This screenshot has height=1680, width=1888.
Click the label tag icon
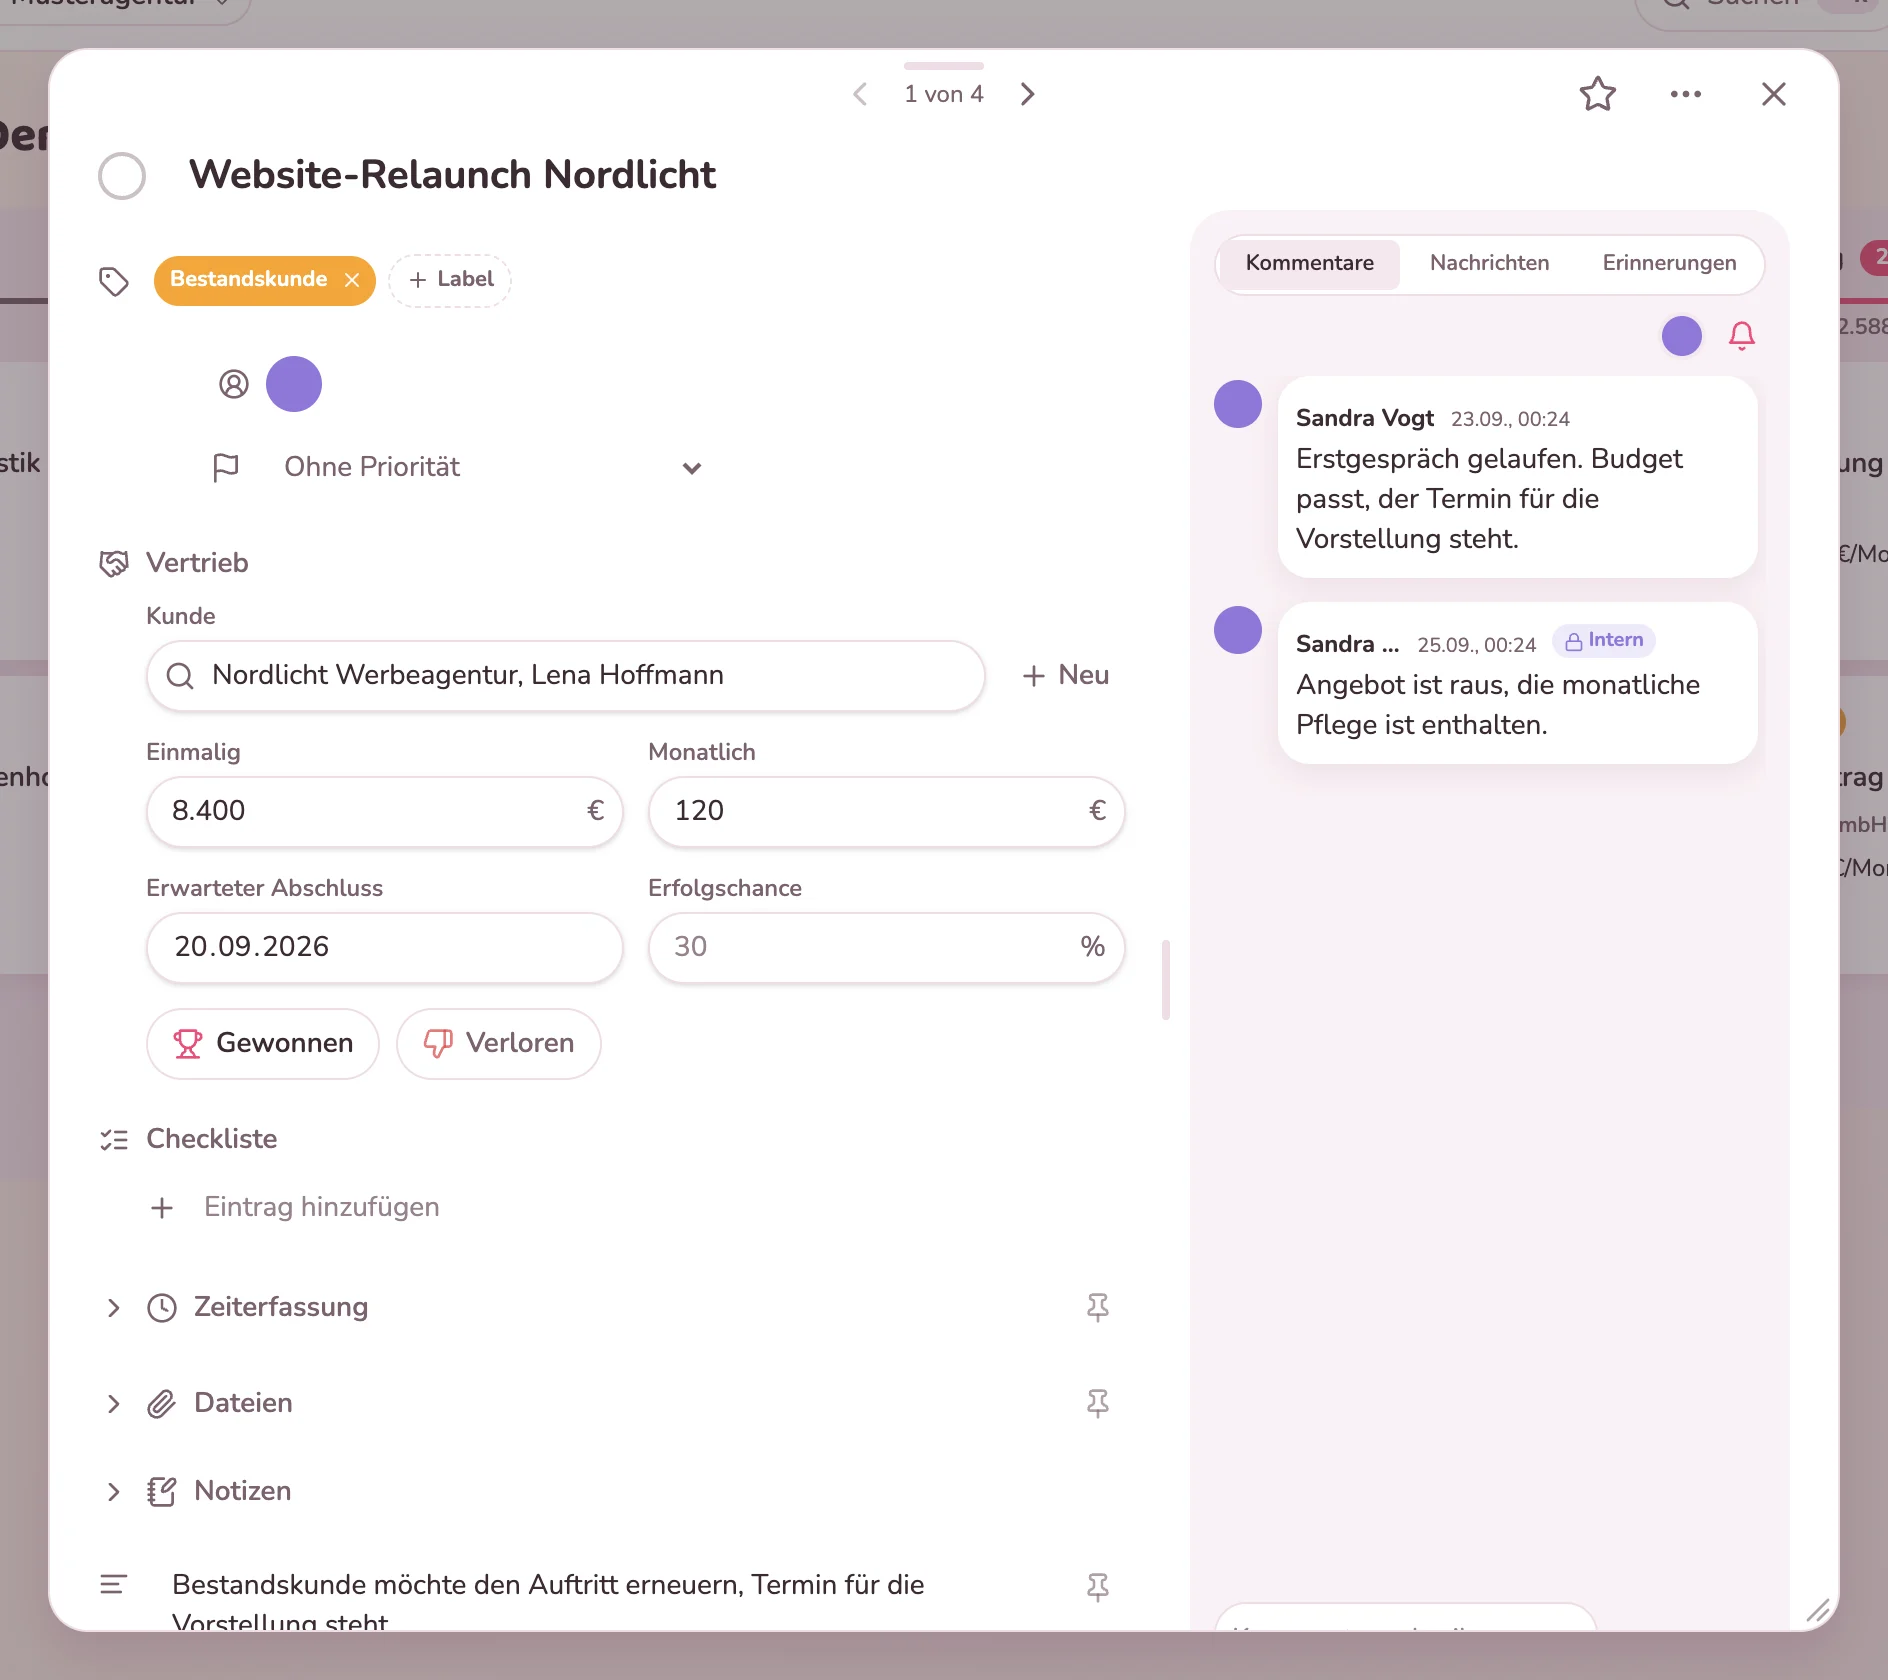click(114, 282)
